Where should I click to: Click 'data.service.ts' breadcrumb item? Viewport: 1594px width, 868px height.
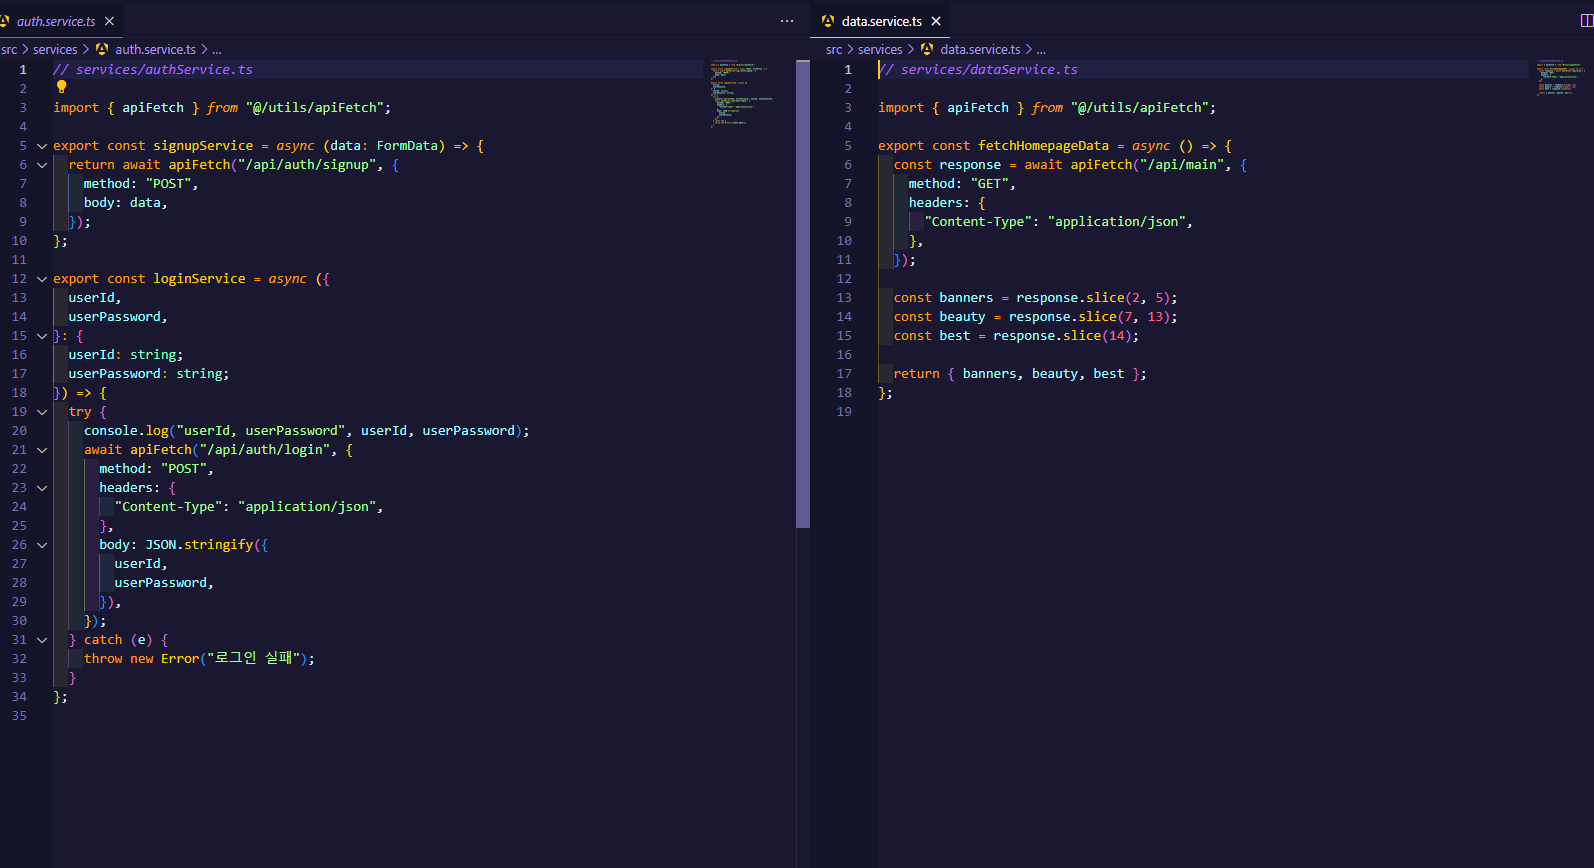(980, 49)
